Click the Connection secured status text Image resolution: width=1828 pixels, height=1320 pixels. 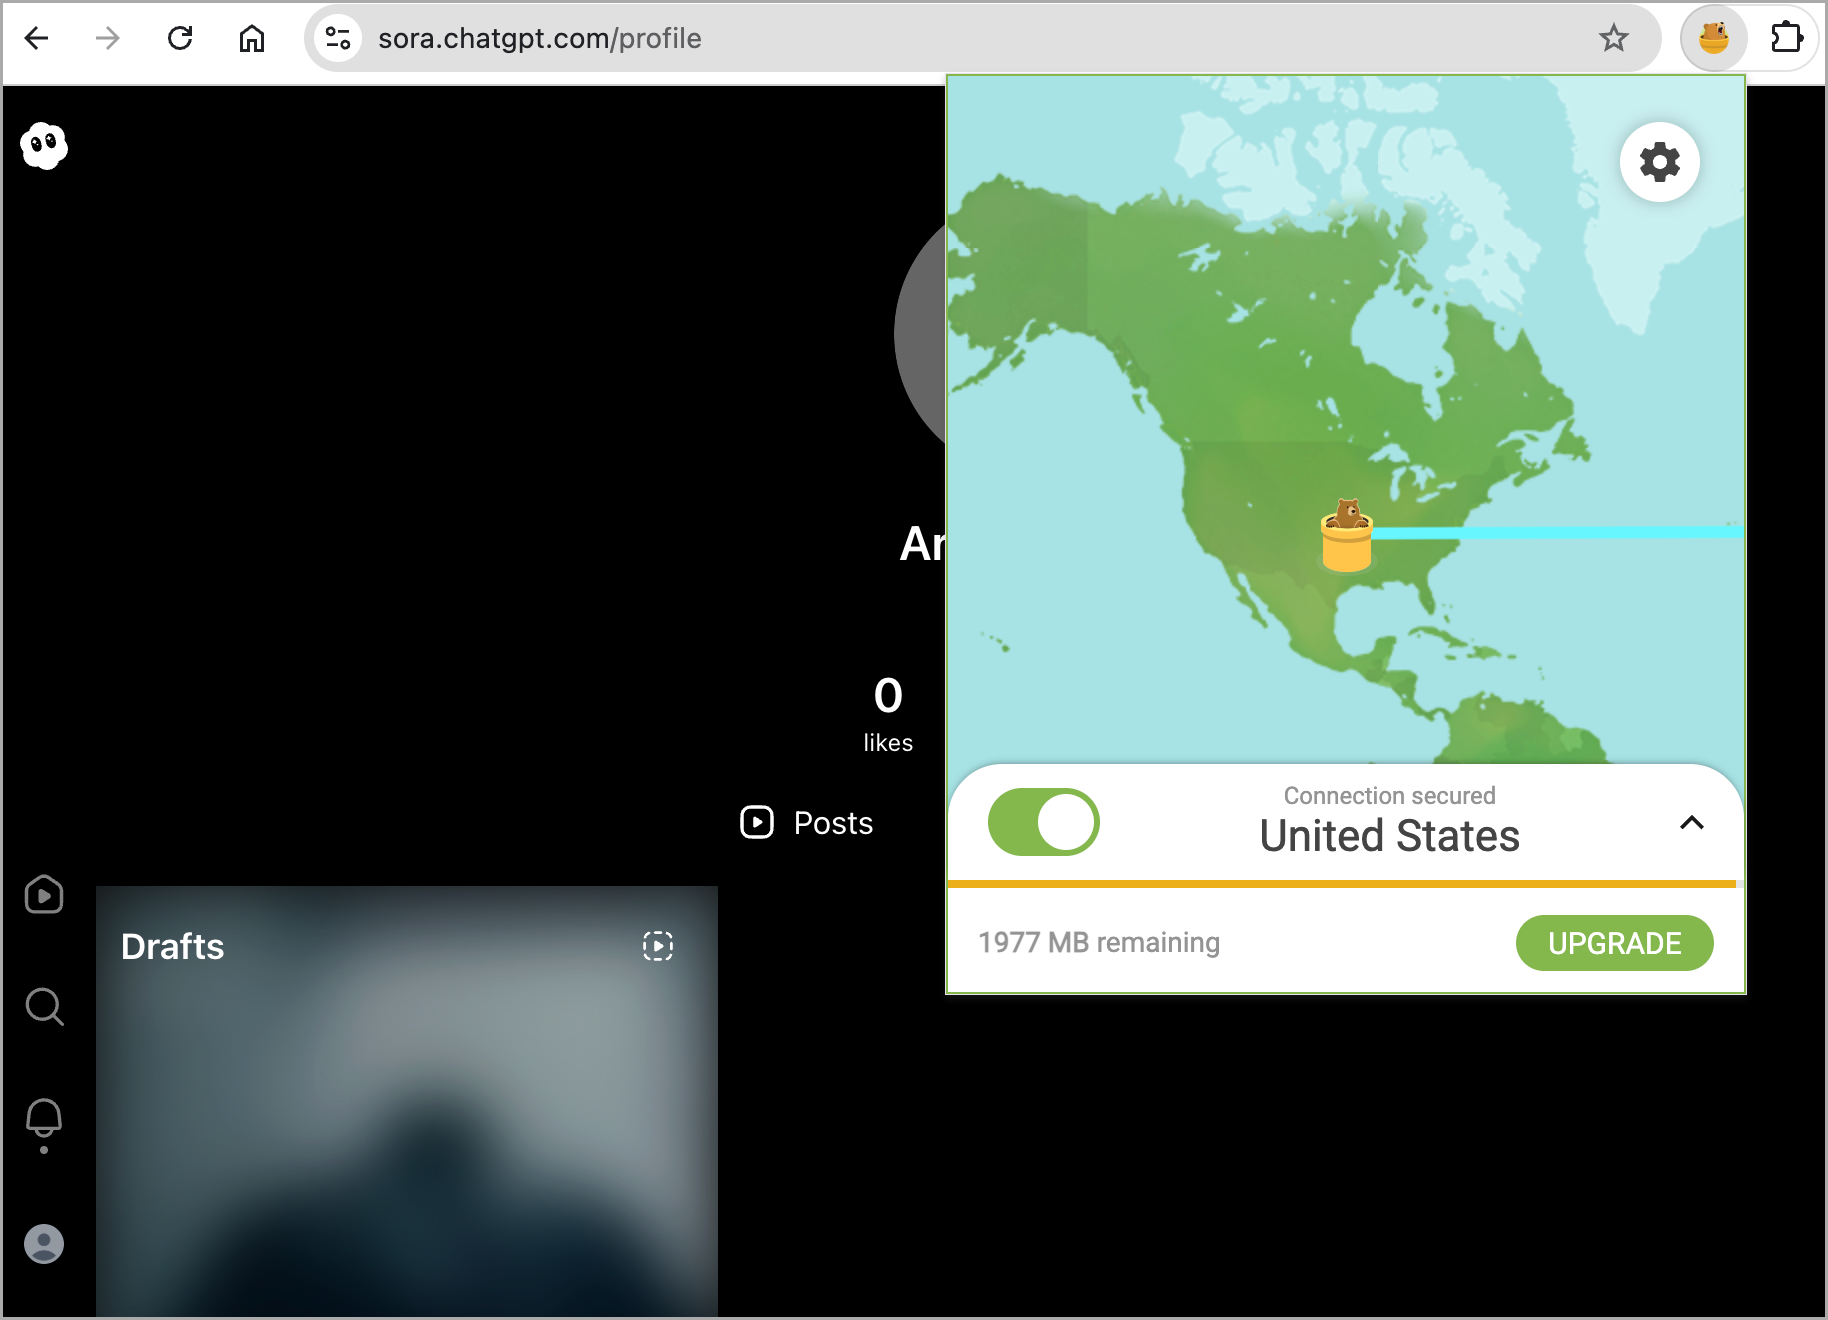[x=1389, y=796]
